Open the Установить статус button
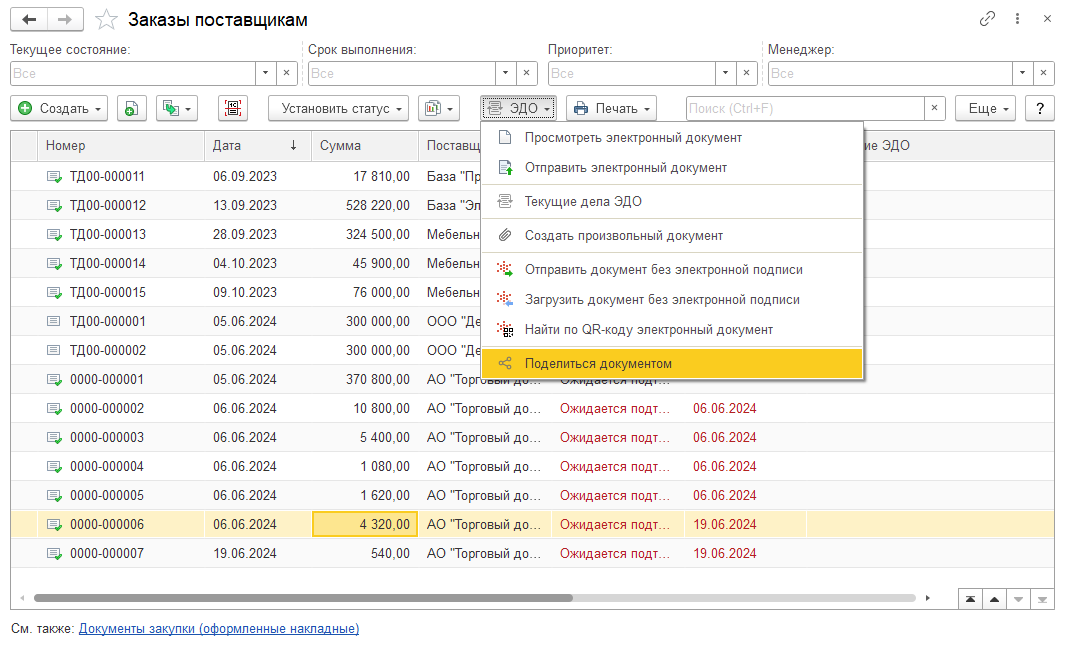The image size is (1071, 645). click(338, 109)
